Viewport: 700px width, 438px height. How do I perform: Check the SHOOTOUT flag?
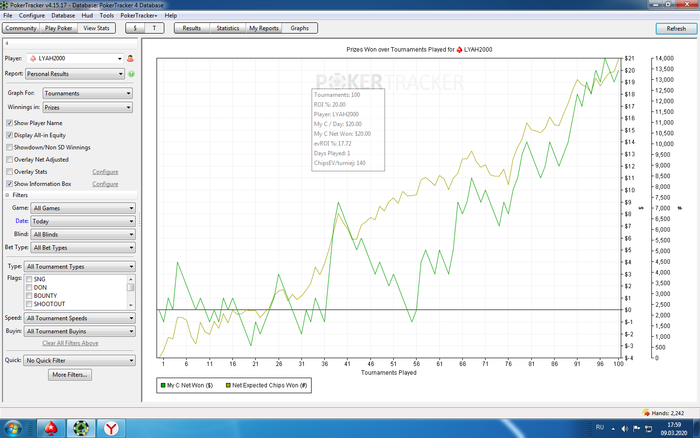(29, 304)
